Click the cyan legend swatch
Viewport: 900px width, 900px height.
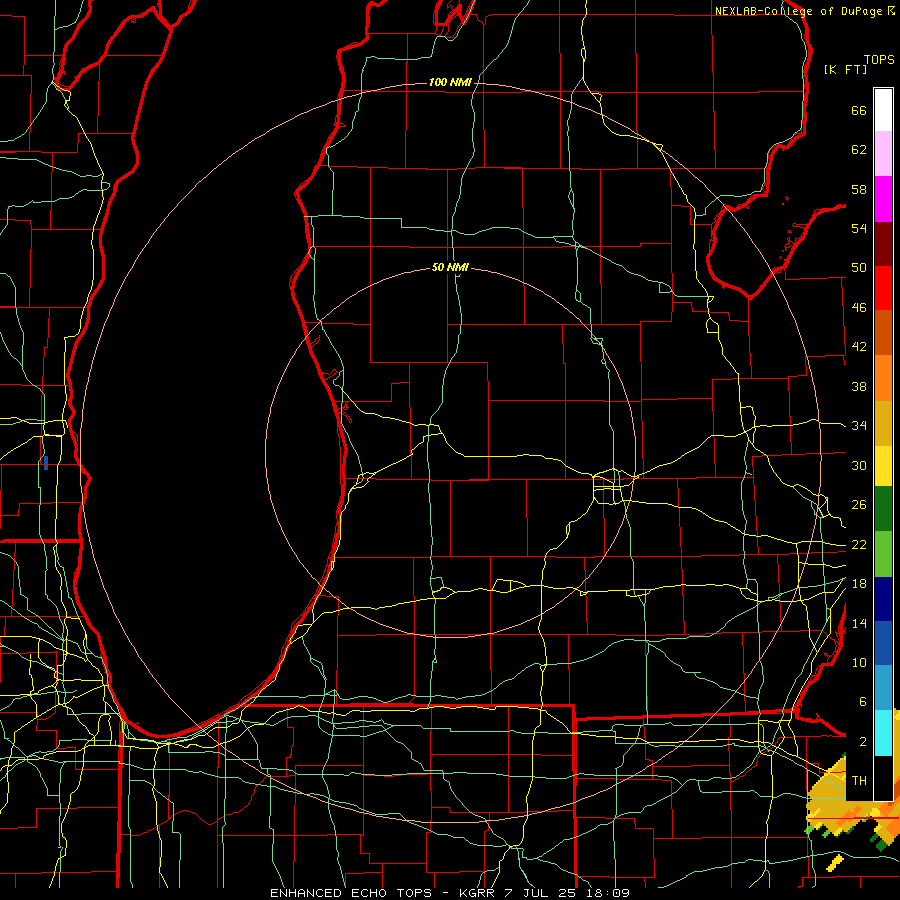click(x=883, y=733)
